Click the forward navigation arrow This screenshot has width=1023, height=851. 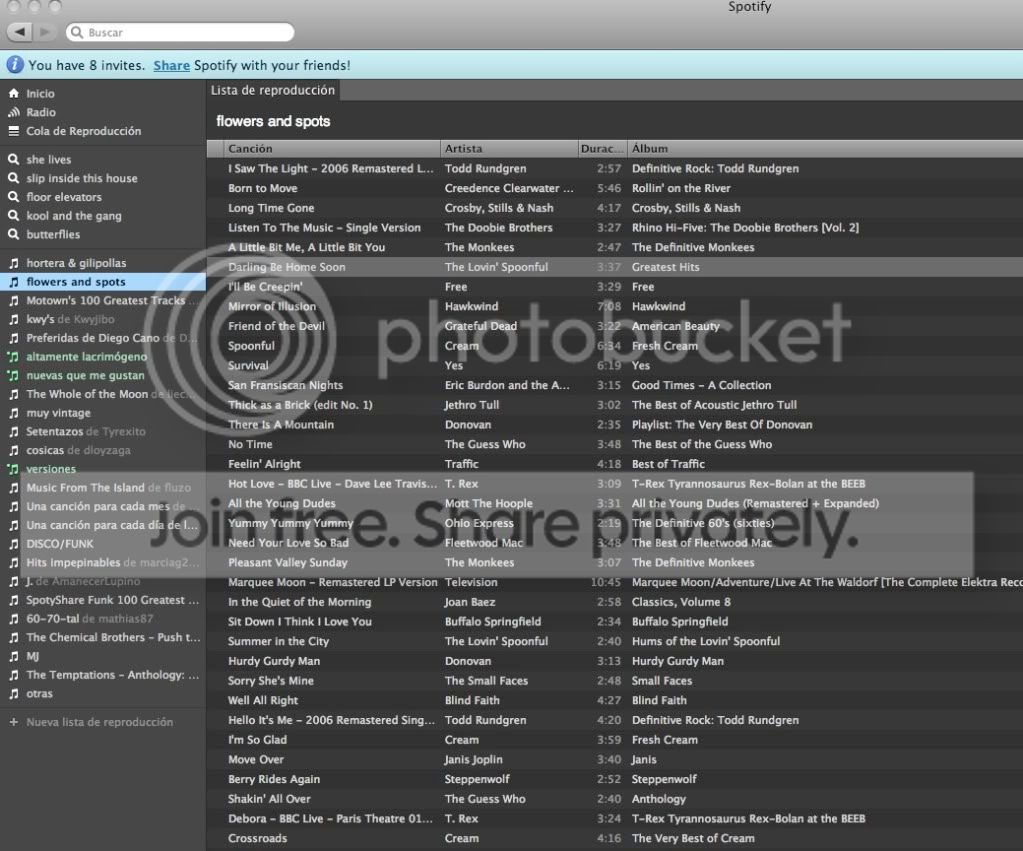click(x=45, y=32)
